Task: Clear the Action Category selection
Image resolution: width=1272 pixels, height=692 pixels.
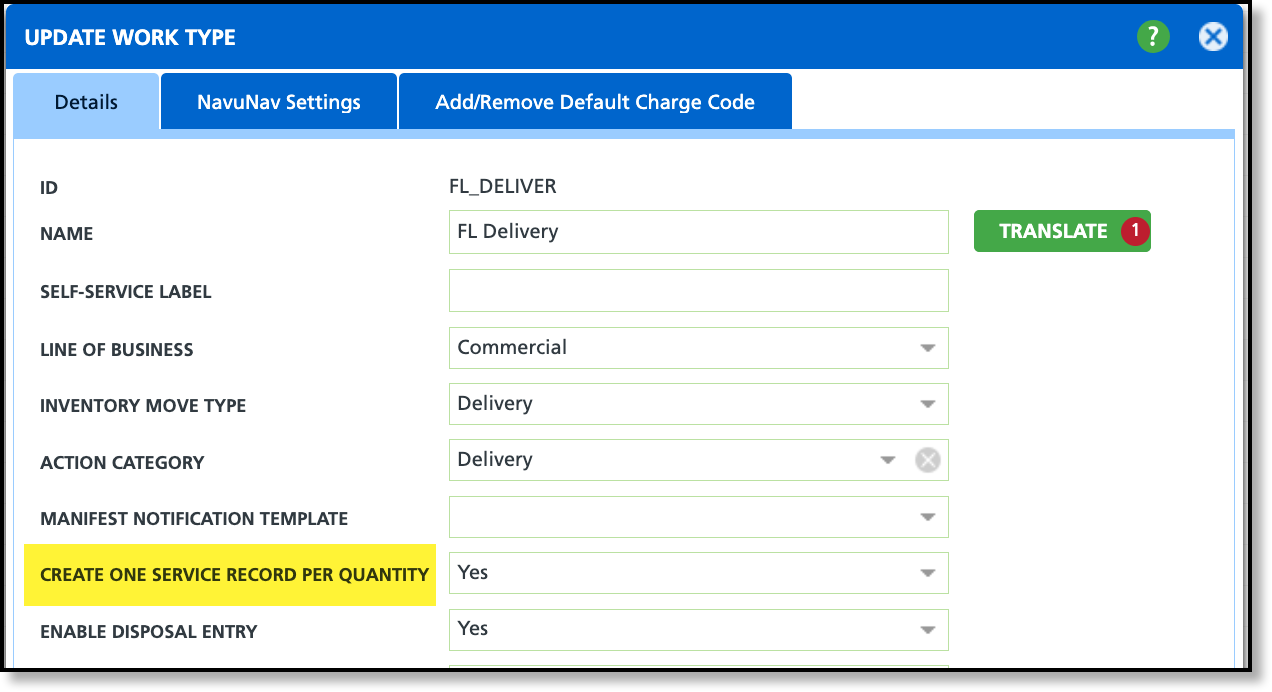Action: coord(928,460)
